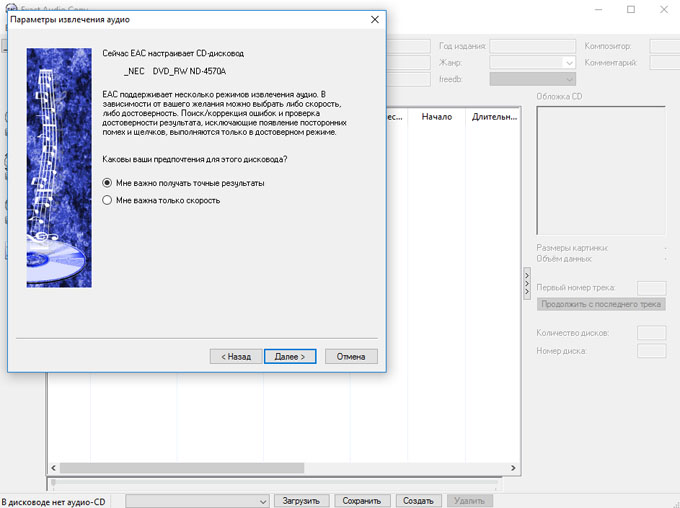Click the "Год издания" input field
The width and height of the screenshot is (680, 508).
click(531, 46)
